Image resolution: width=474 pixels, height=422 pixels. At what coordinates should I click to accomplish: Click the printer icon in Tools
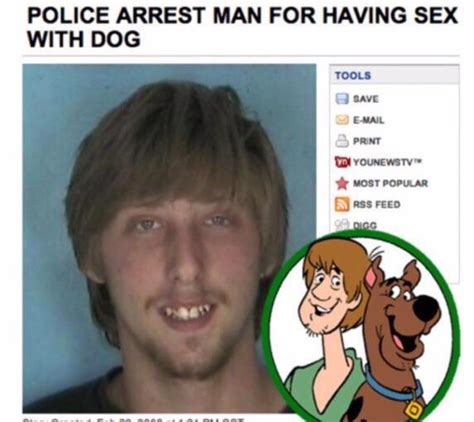point(342,141)
